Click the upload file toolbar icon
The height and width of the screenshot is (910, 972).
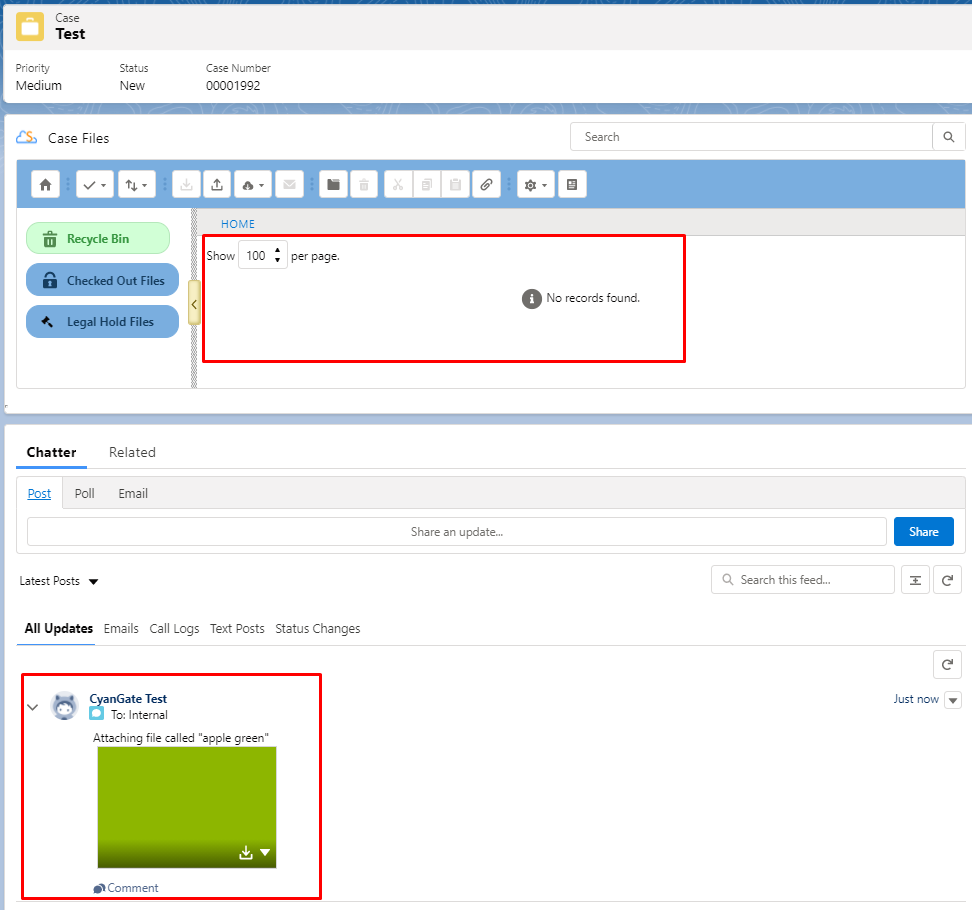(217, 185)
